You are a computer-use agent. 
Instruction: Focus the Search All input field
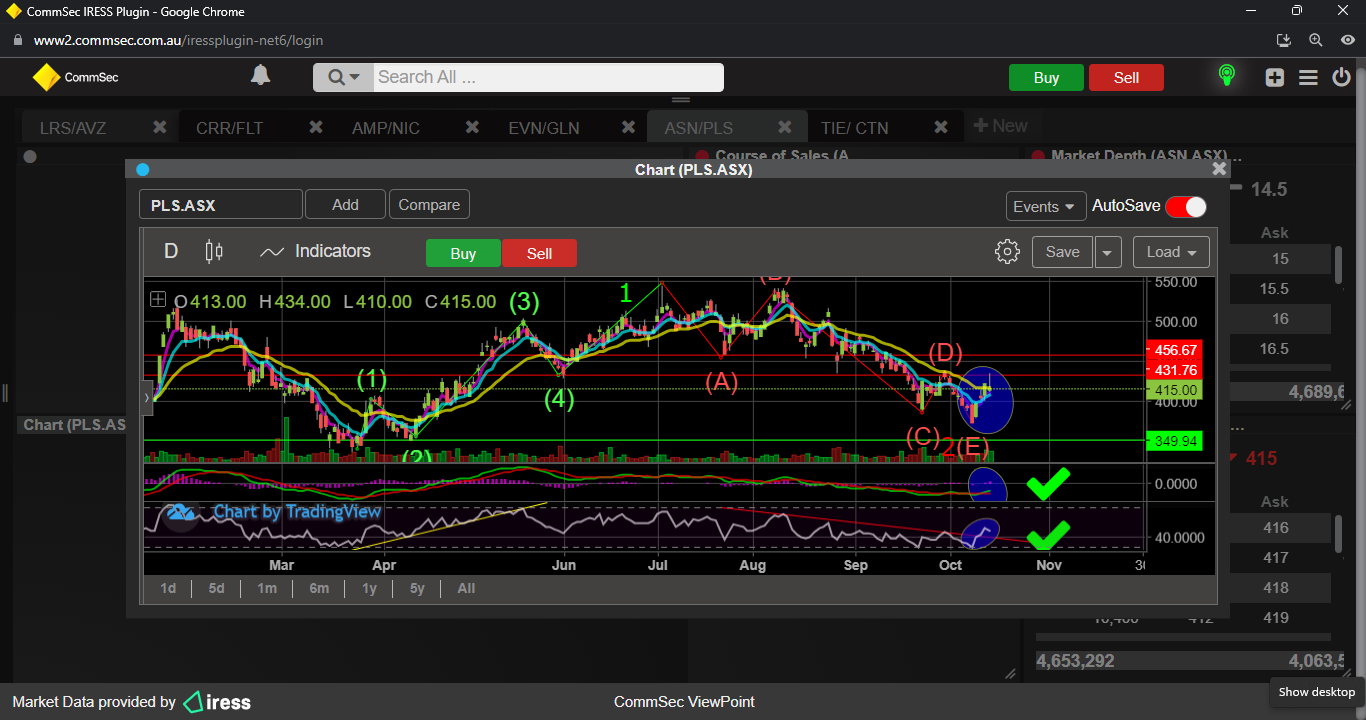tap(548, 77)
